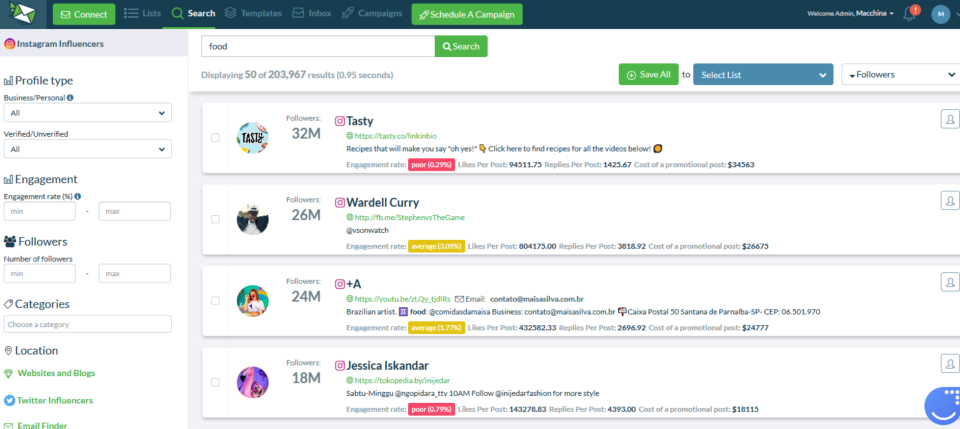Go to the Lists tab
960x429 pixels.
(143, 13)
